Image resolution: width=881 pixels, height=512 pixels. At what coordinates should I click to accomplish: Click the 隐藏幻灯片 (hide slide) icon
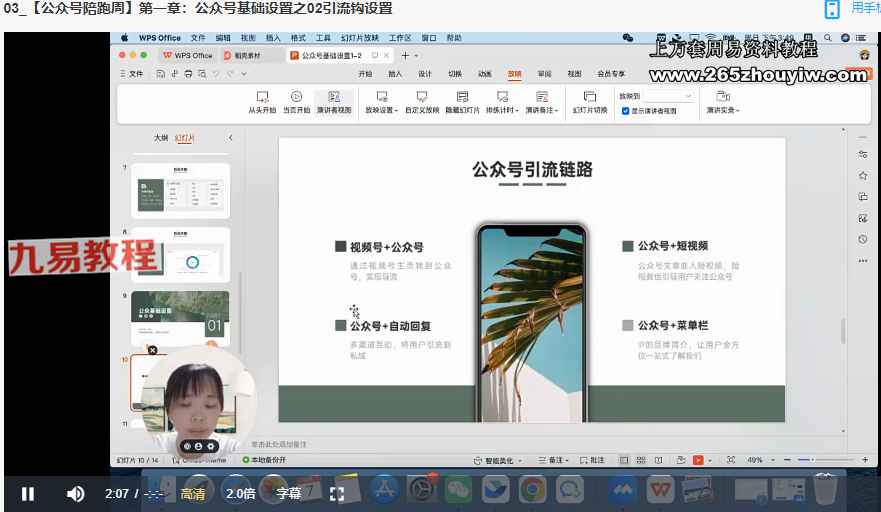pos(462,98)
